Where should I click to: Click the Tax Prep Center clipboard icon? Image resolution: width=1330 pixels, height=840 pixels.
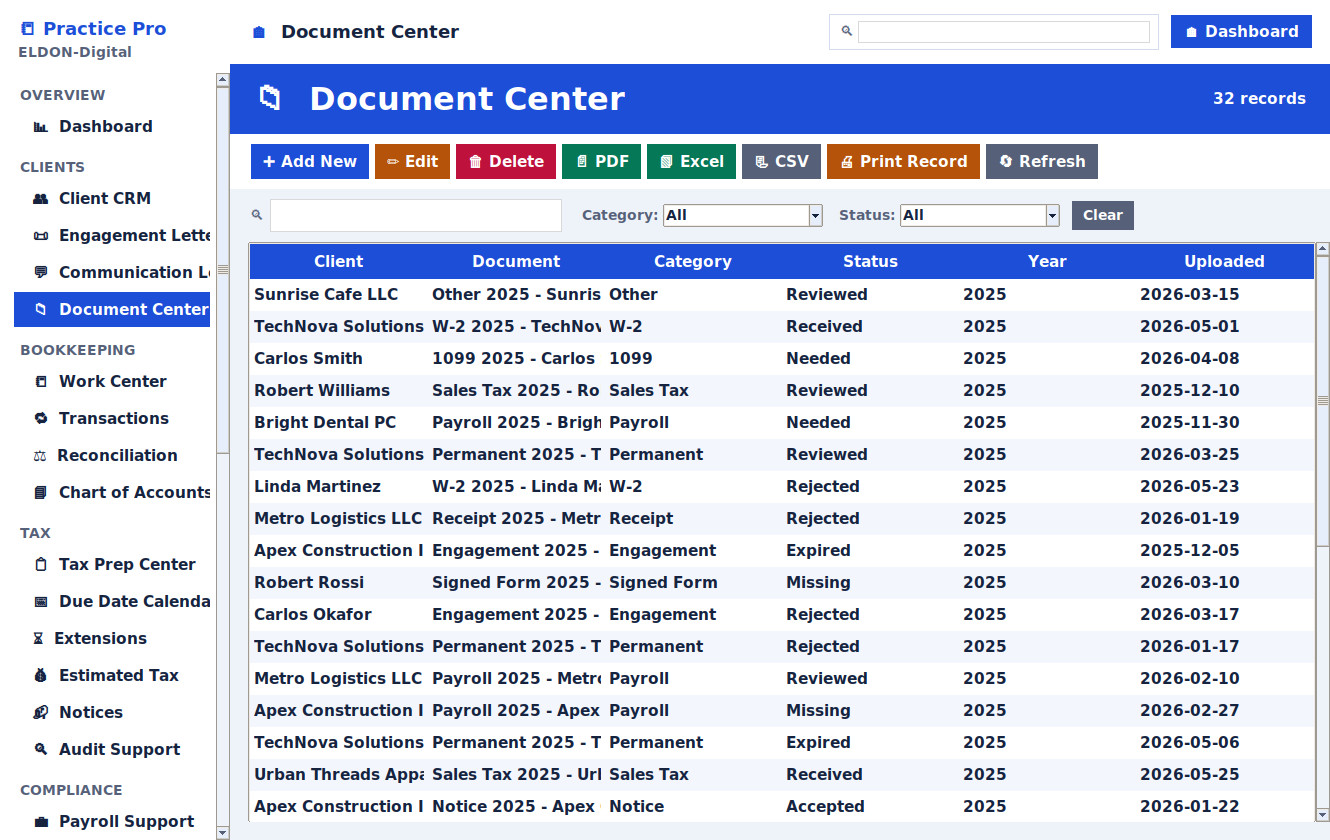tap(41, 565)
